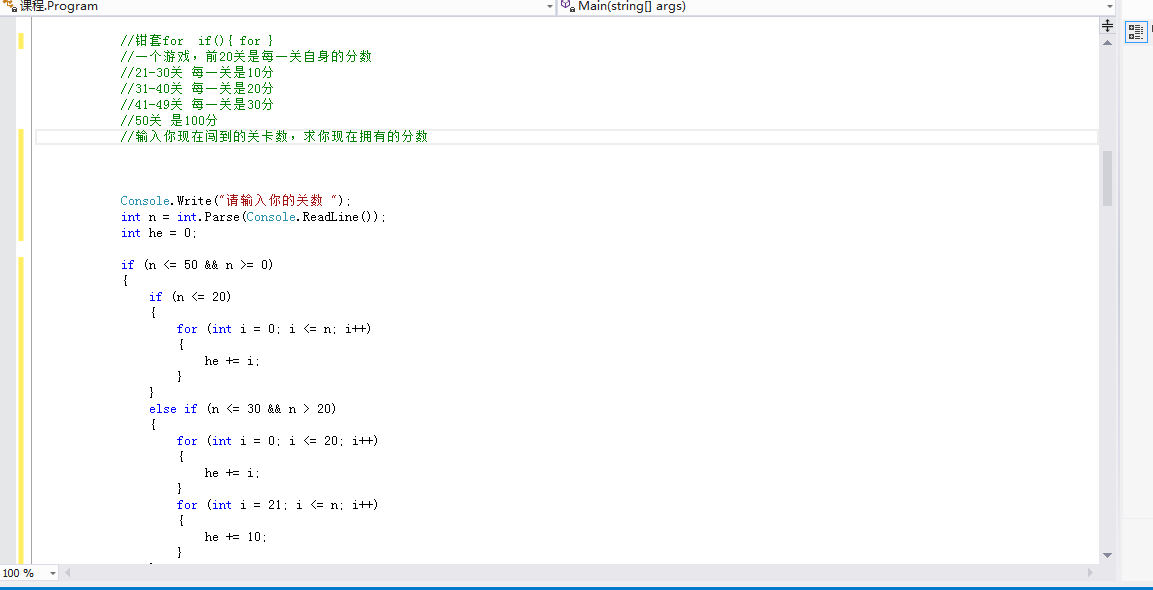Click the Console.Write("请输入你的关数") line
Viewport: 1153px width, 590px height.
(x=236, y=201)
